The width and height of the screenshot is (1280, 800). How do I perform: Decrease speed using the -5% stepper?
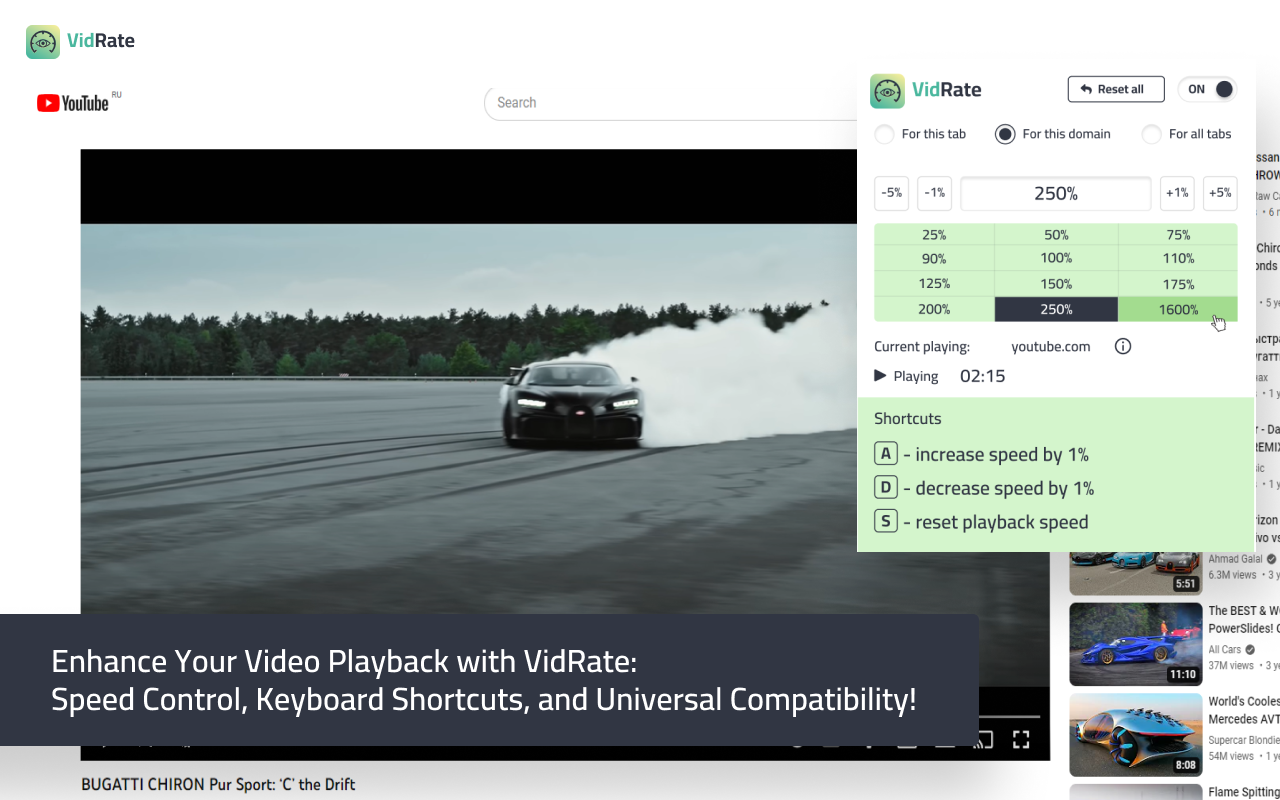coord(891,193)
